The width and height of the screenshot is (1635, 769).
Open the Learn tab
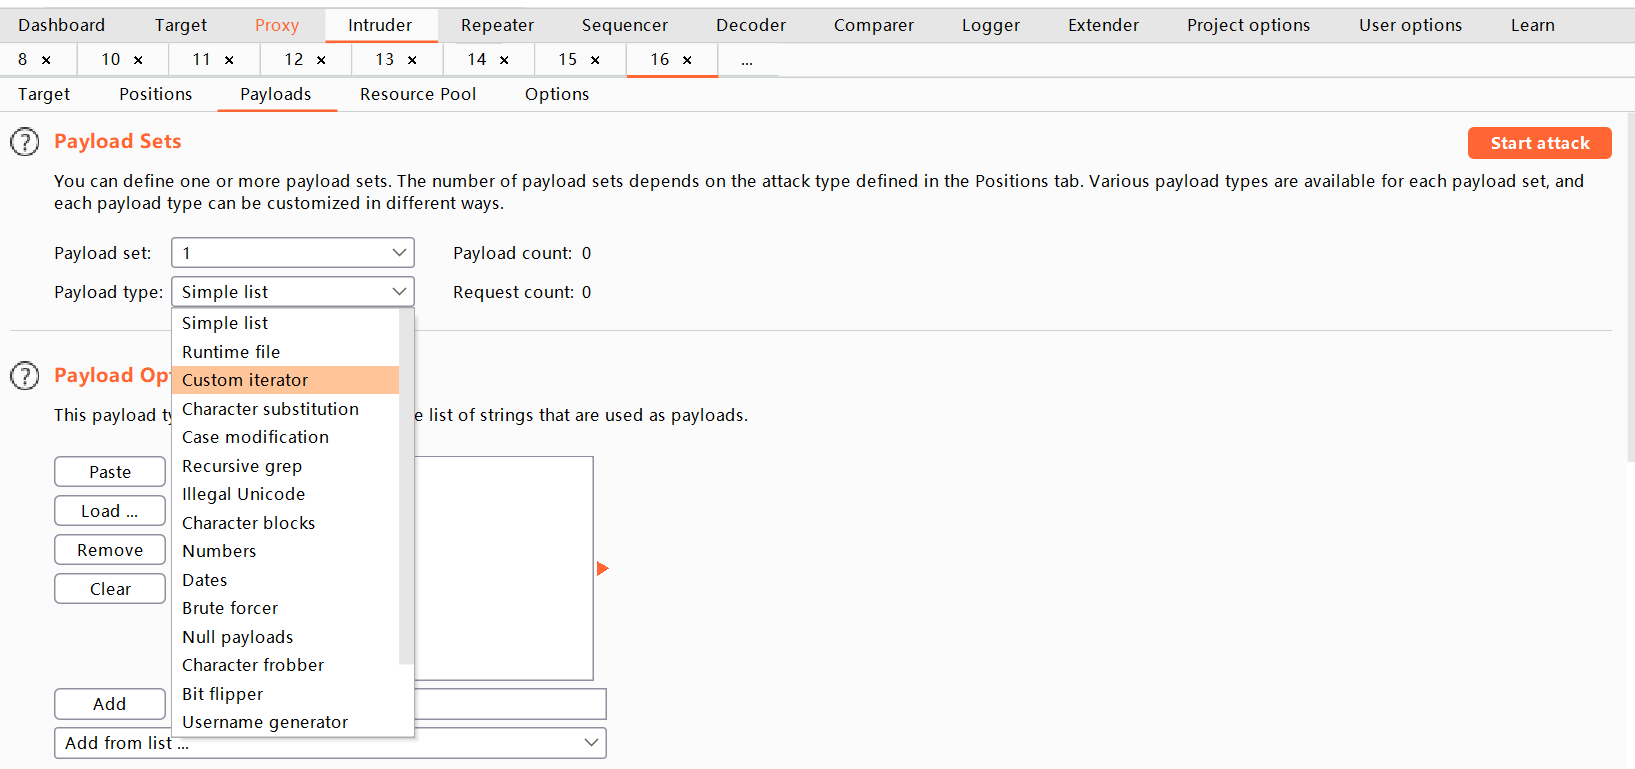coord(1532,25)
